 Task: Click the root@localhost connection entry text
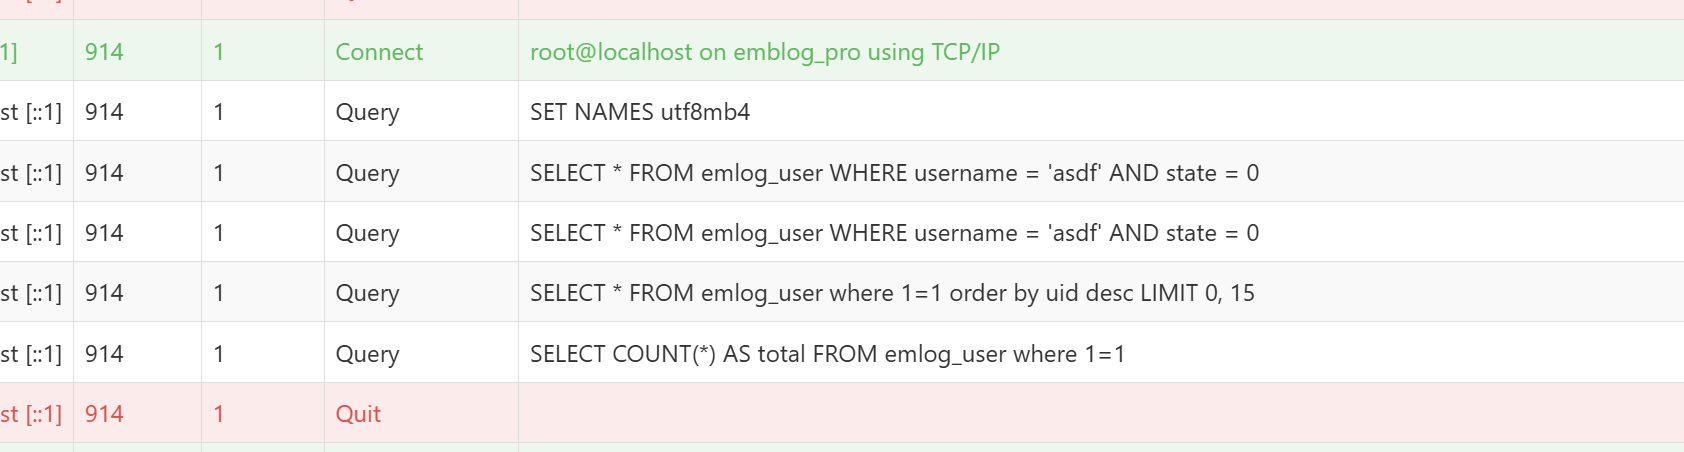(764, 52)
